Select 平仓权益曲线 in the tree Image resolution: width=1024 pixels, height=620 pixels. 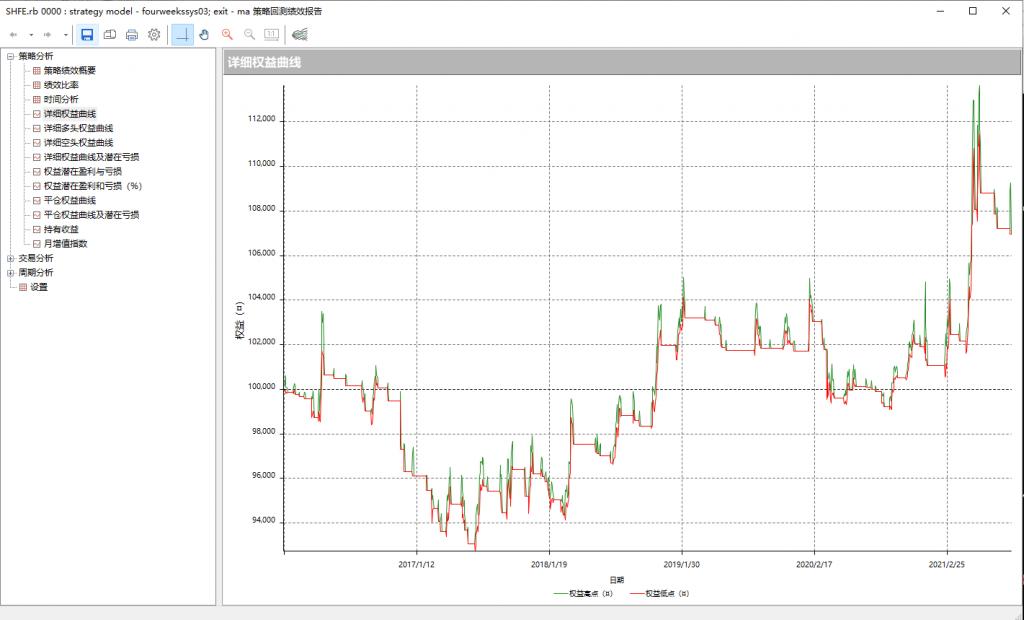coord(70,200)
